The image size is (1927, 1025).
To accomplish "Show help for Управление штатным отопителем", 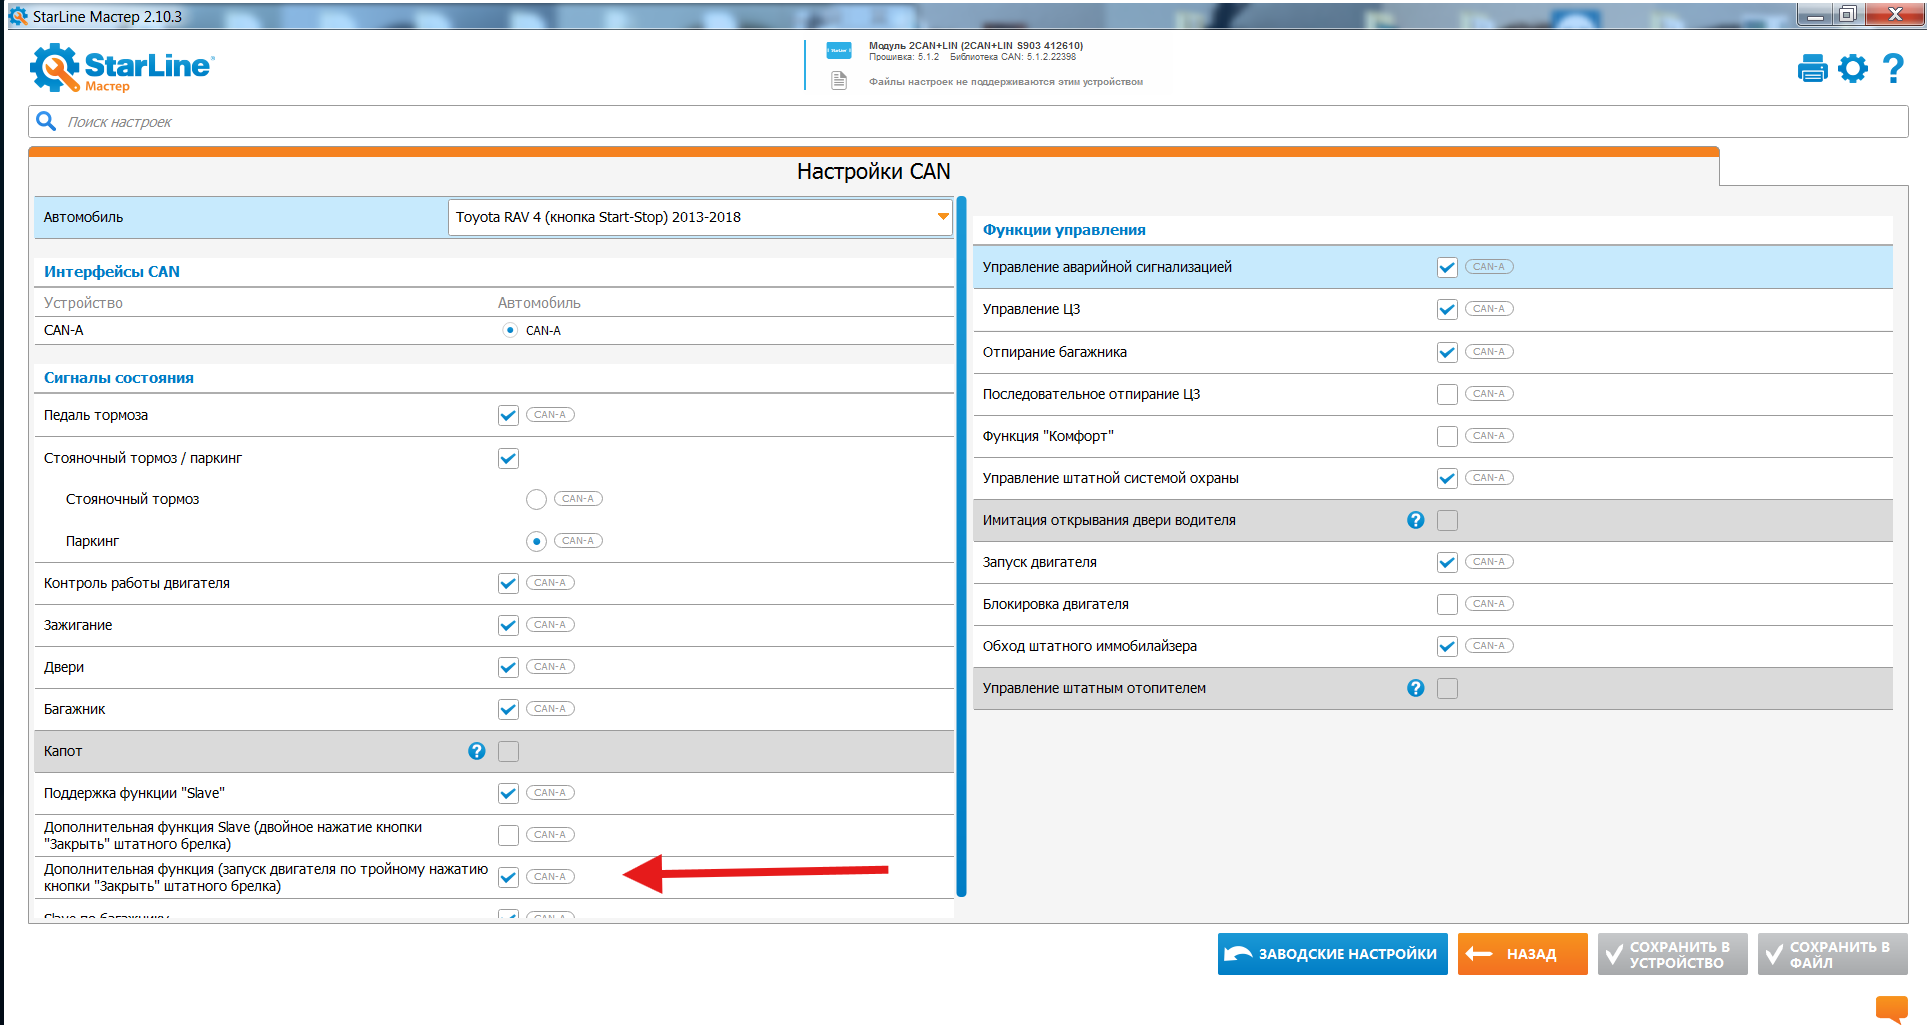I will (x=1415, y=688).
